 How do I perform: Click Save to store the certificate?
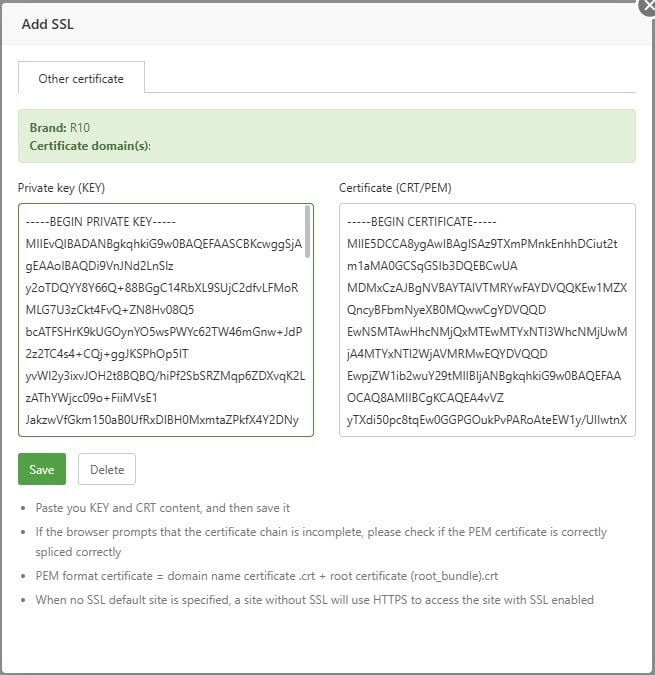tap(42, 469)
